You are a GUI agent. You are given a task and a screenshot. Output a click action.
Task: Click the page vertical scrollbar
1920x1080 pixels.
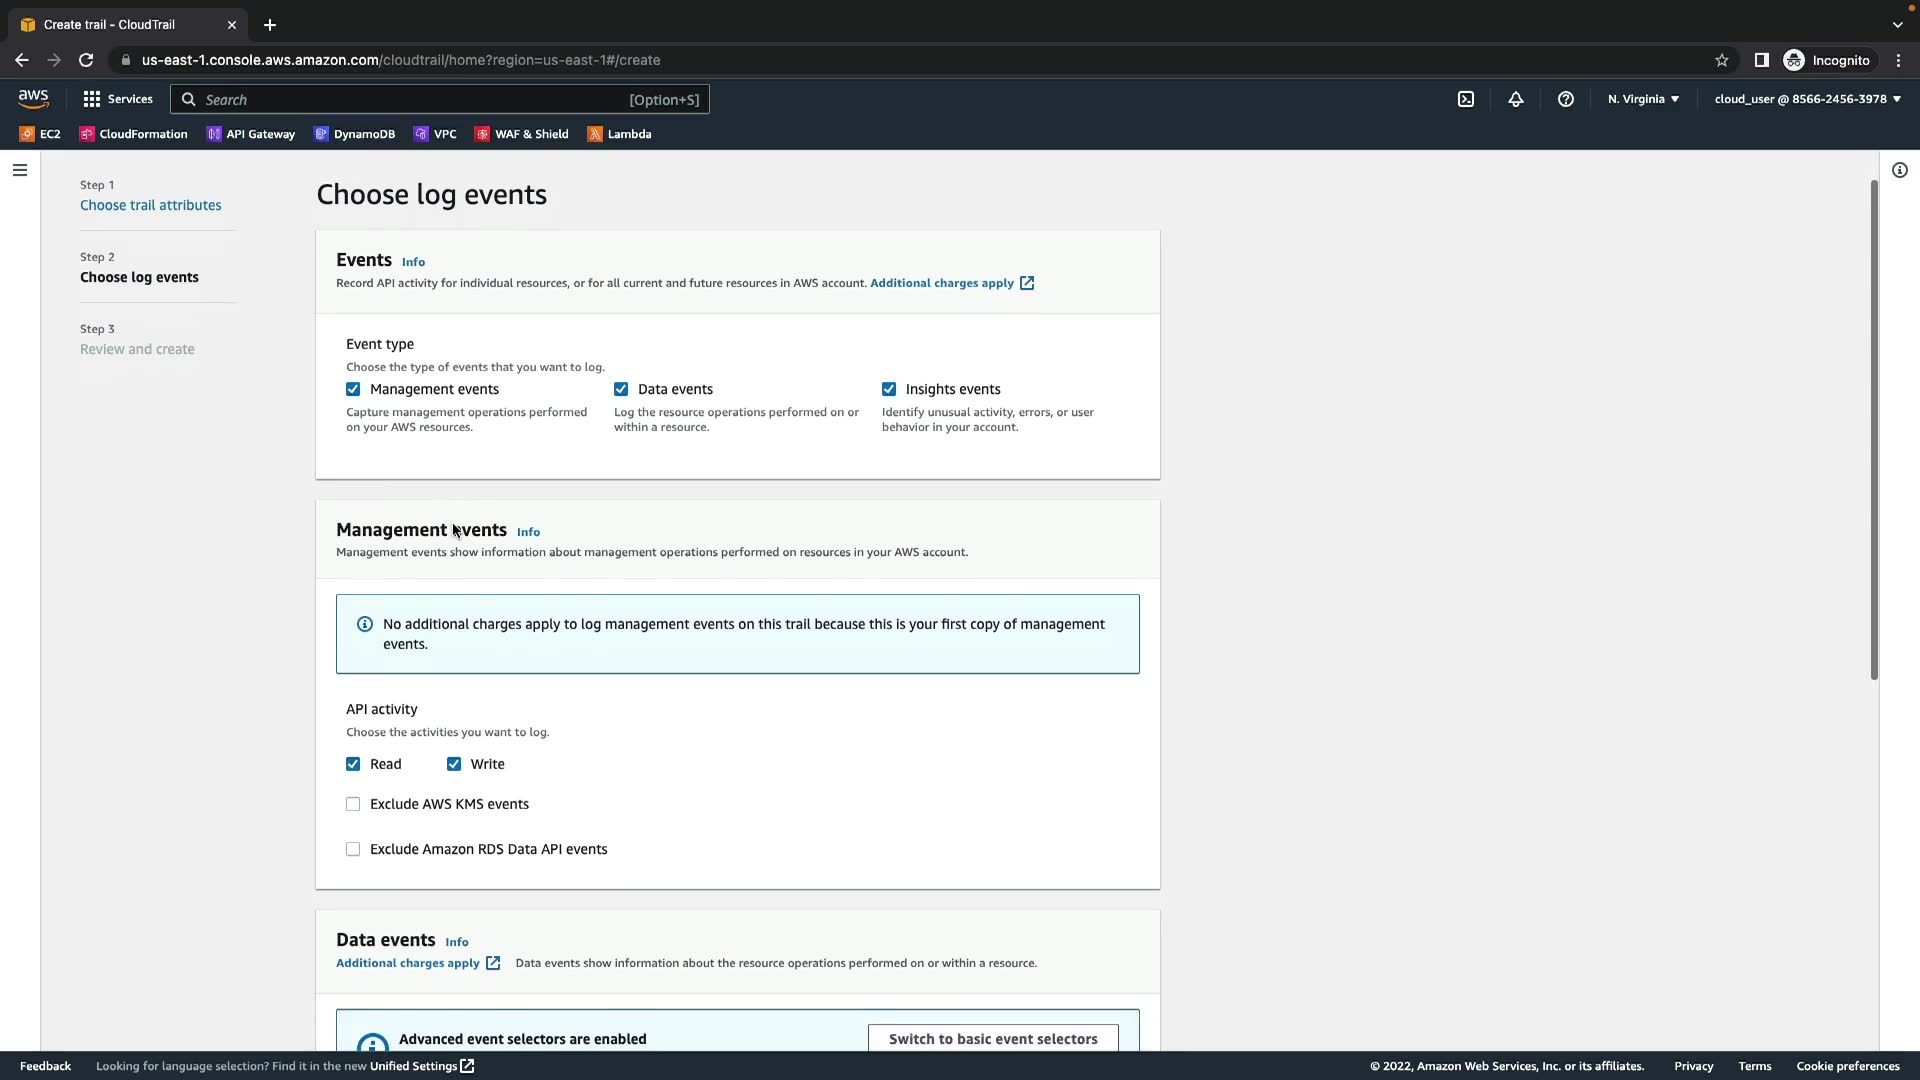point(1874,430)
